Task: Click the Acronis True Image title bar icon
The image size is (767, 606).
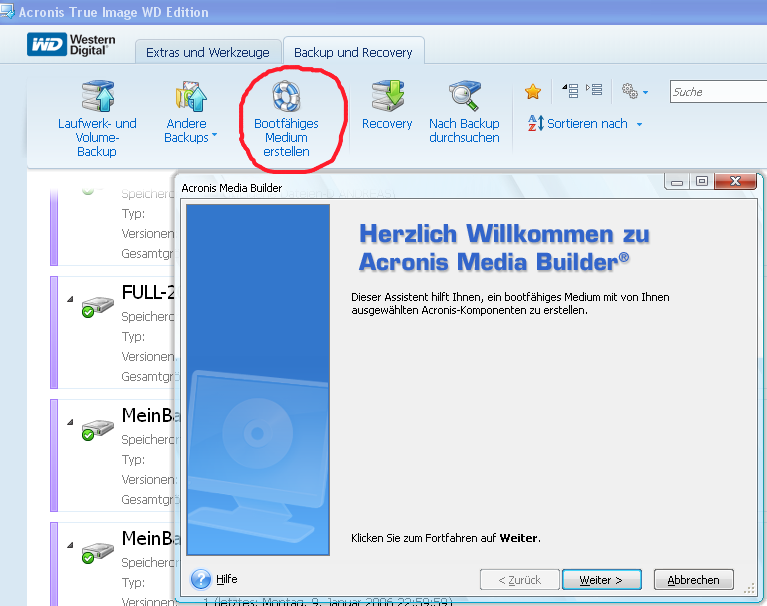Action: (7, 11)
